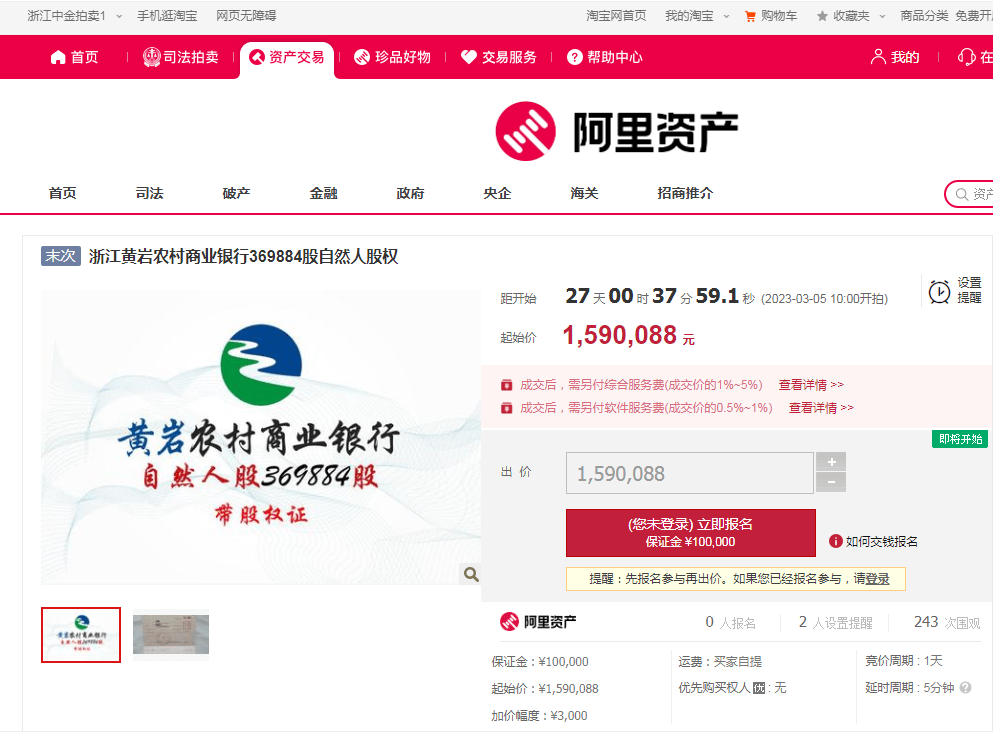This screenshot has width=993, height=735.
Task: Click the customer service headset icon
Action: click(966, 57)
